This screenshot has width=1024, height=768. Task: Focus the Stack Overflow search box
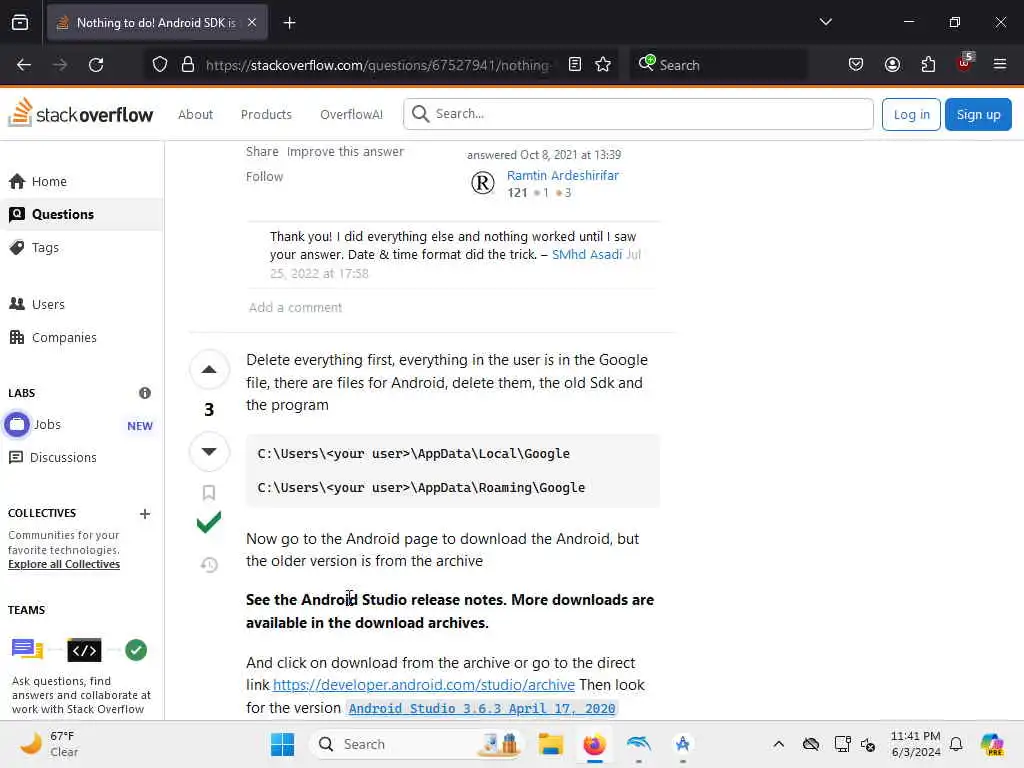[x=638, y=114]
